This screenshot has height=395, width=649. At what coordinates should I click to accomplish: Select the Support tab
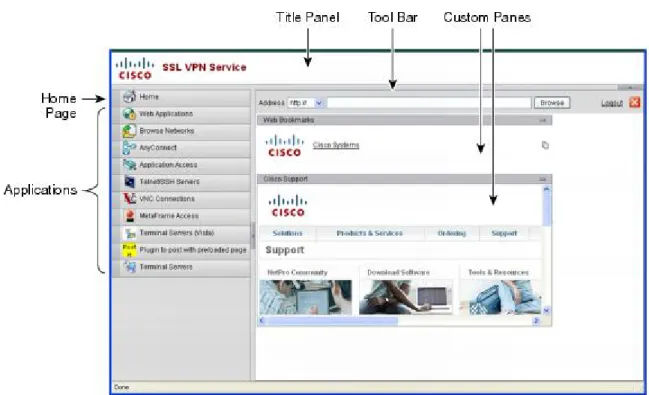(x=504, y=234)
